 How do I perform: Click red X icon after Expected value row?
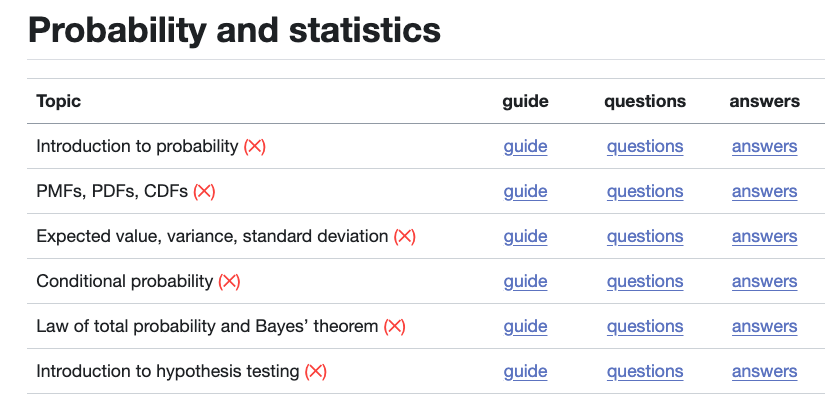404,236
